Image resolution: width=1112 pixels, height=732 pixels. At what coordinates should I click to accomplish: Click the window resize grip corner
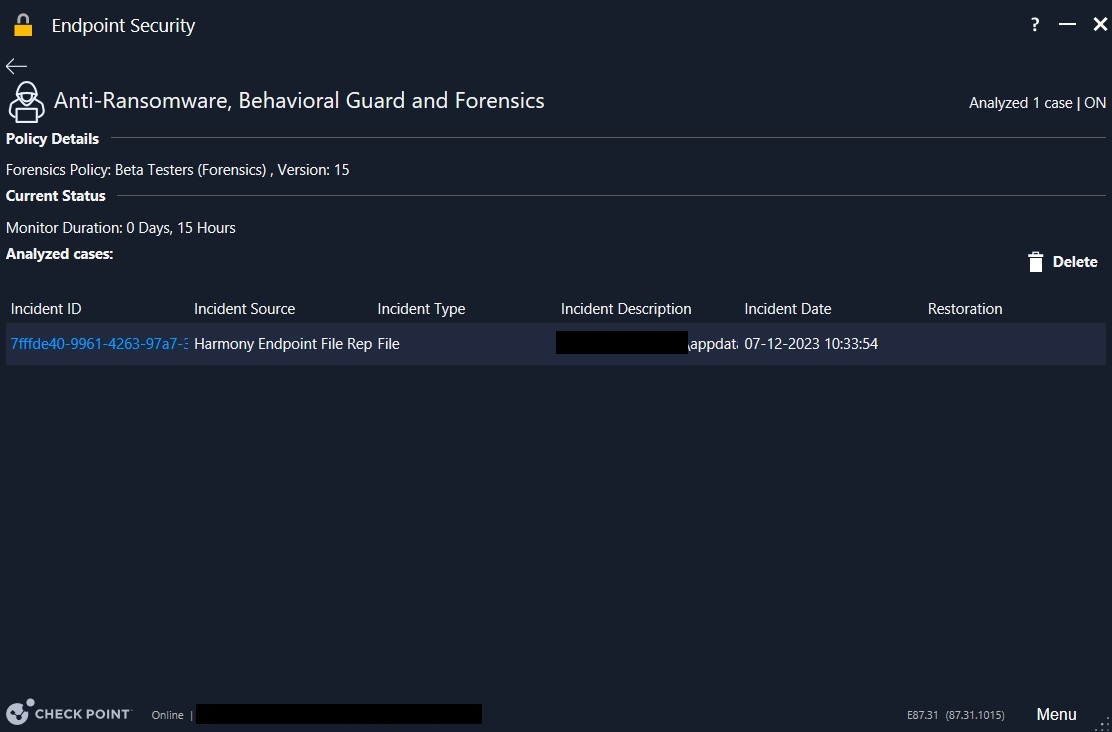coord(1104,724)
